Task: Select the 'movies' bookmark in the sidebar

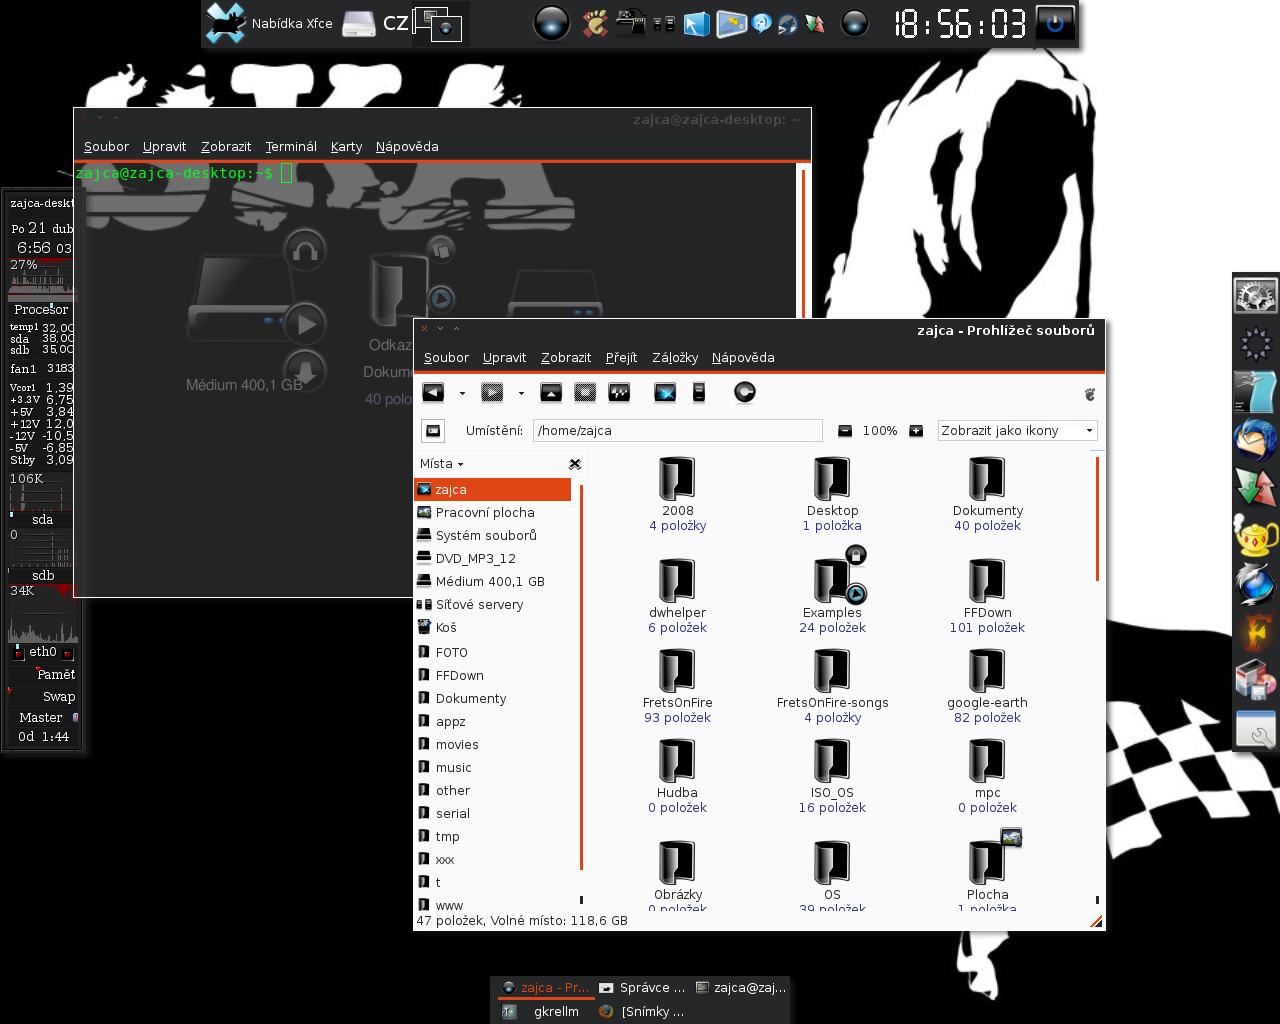Action: tap(493, 745)
